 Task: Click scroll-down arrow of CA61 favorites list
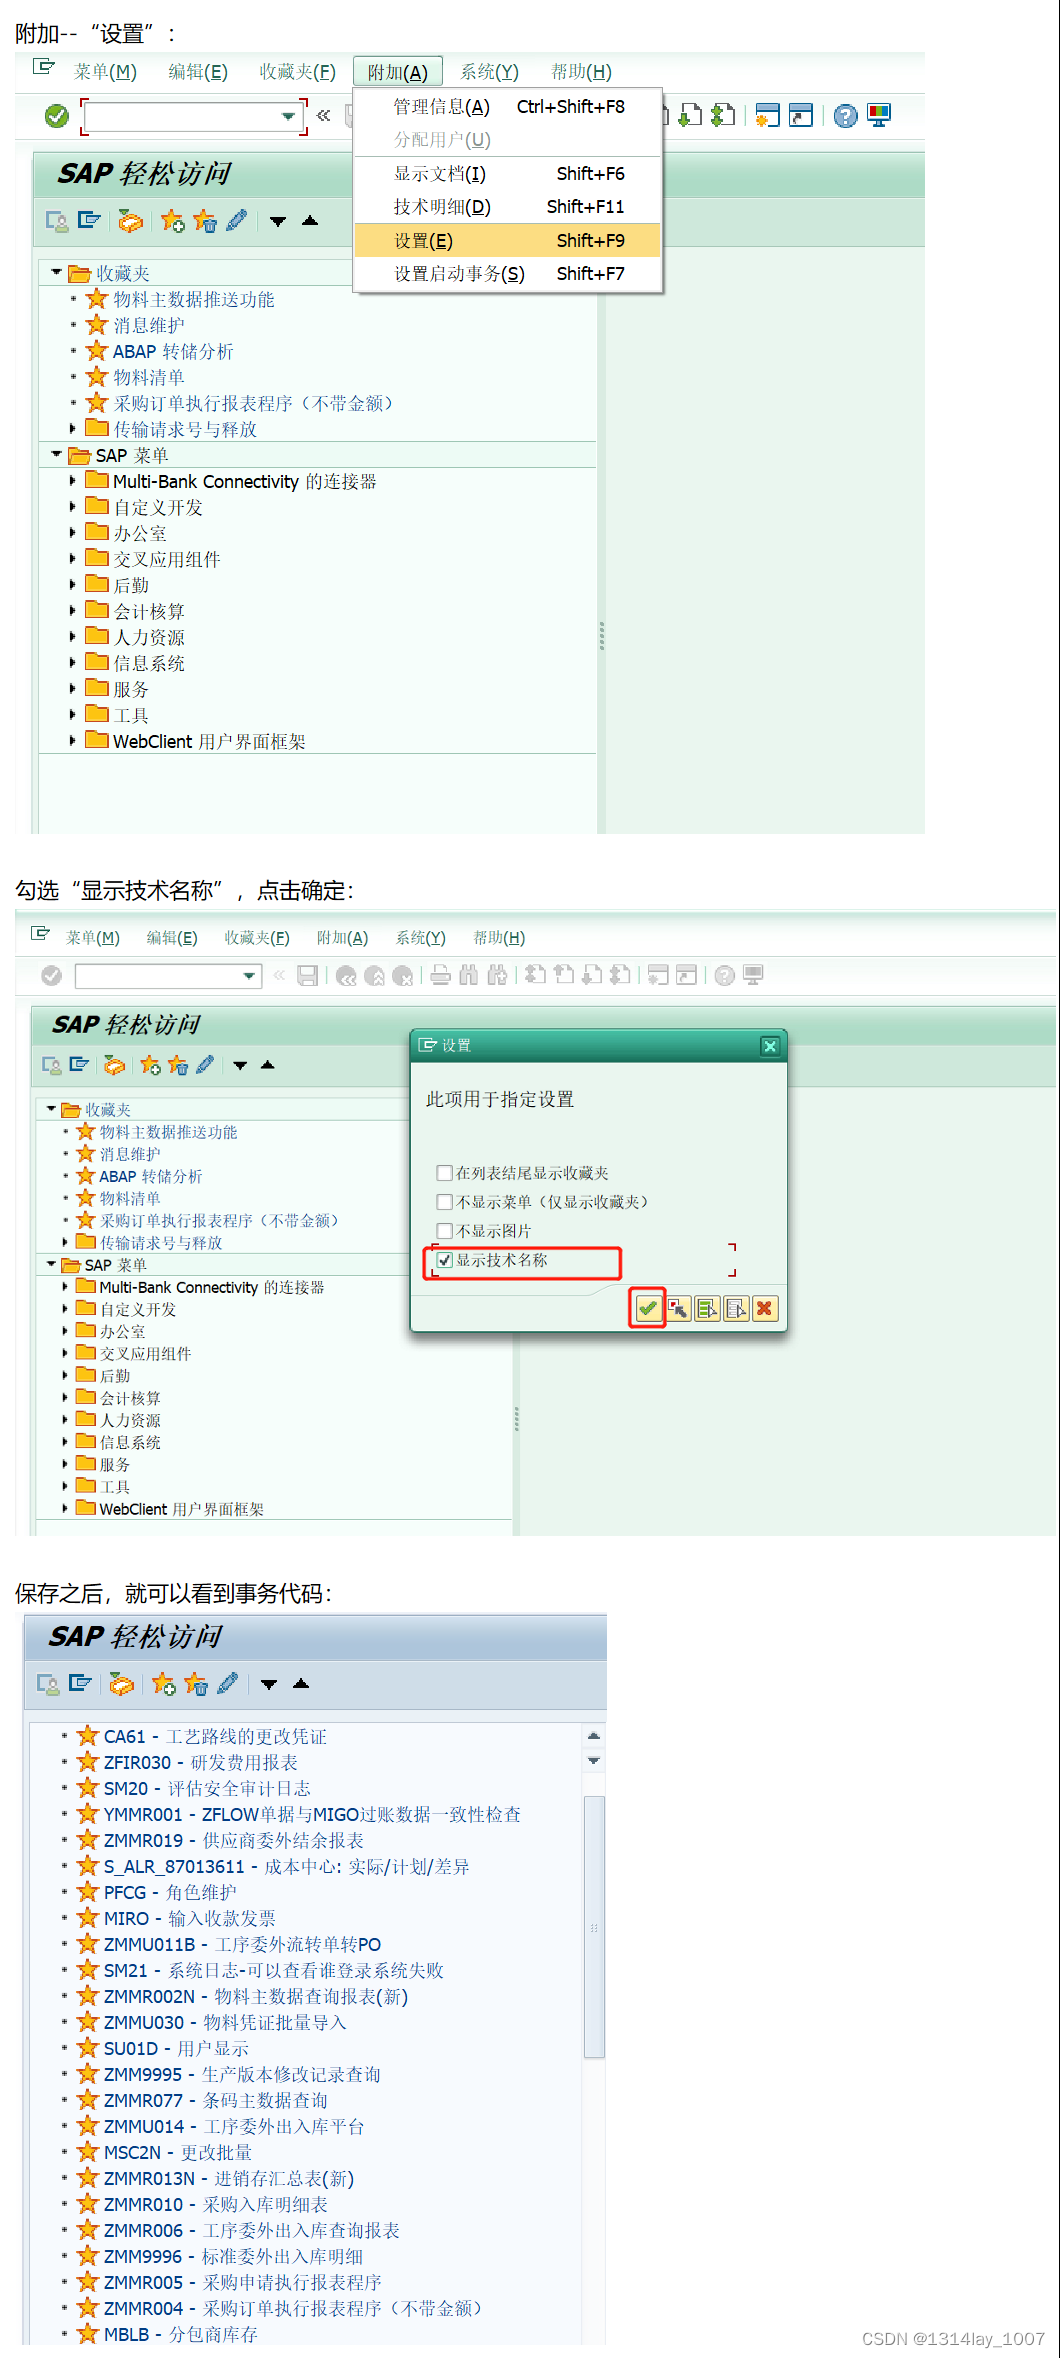(x=594, y=1761)
